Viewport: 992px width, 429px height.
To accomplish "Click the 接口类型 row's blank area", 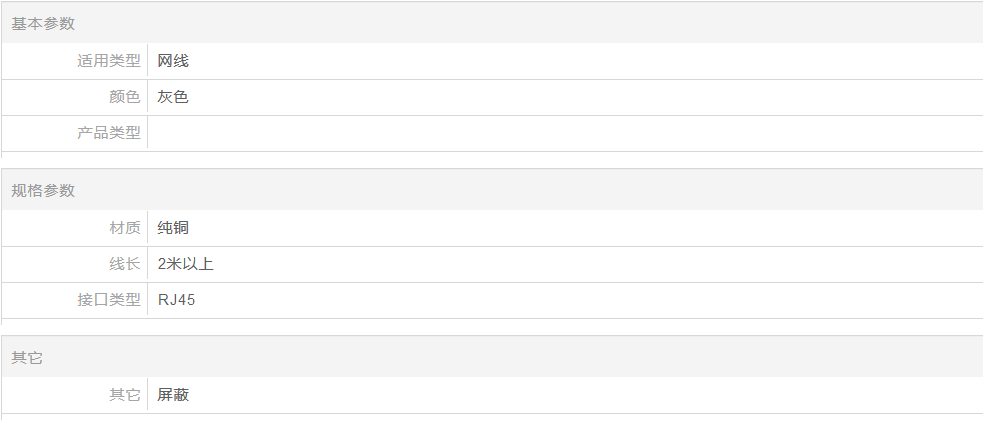I will coord(588,300).
